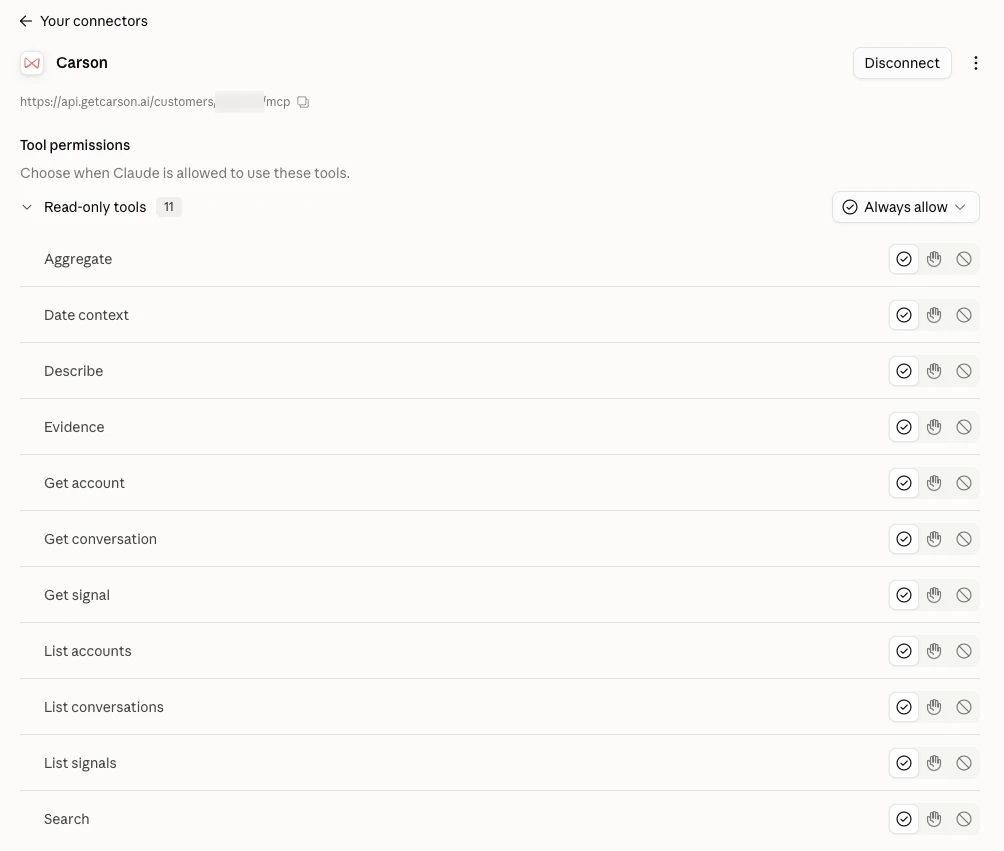Require approval for List signals
Screen dimensions: 1004x851
tap(934, 763)
